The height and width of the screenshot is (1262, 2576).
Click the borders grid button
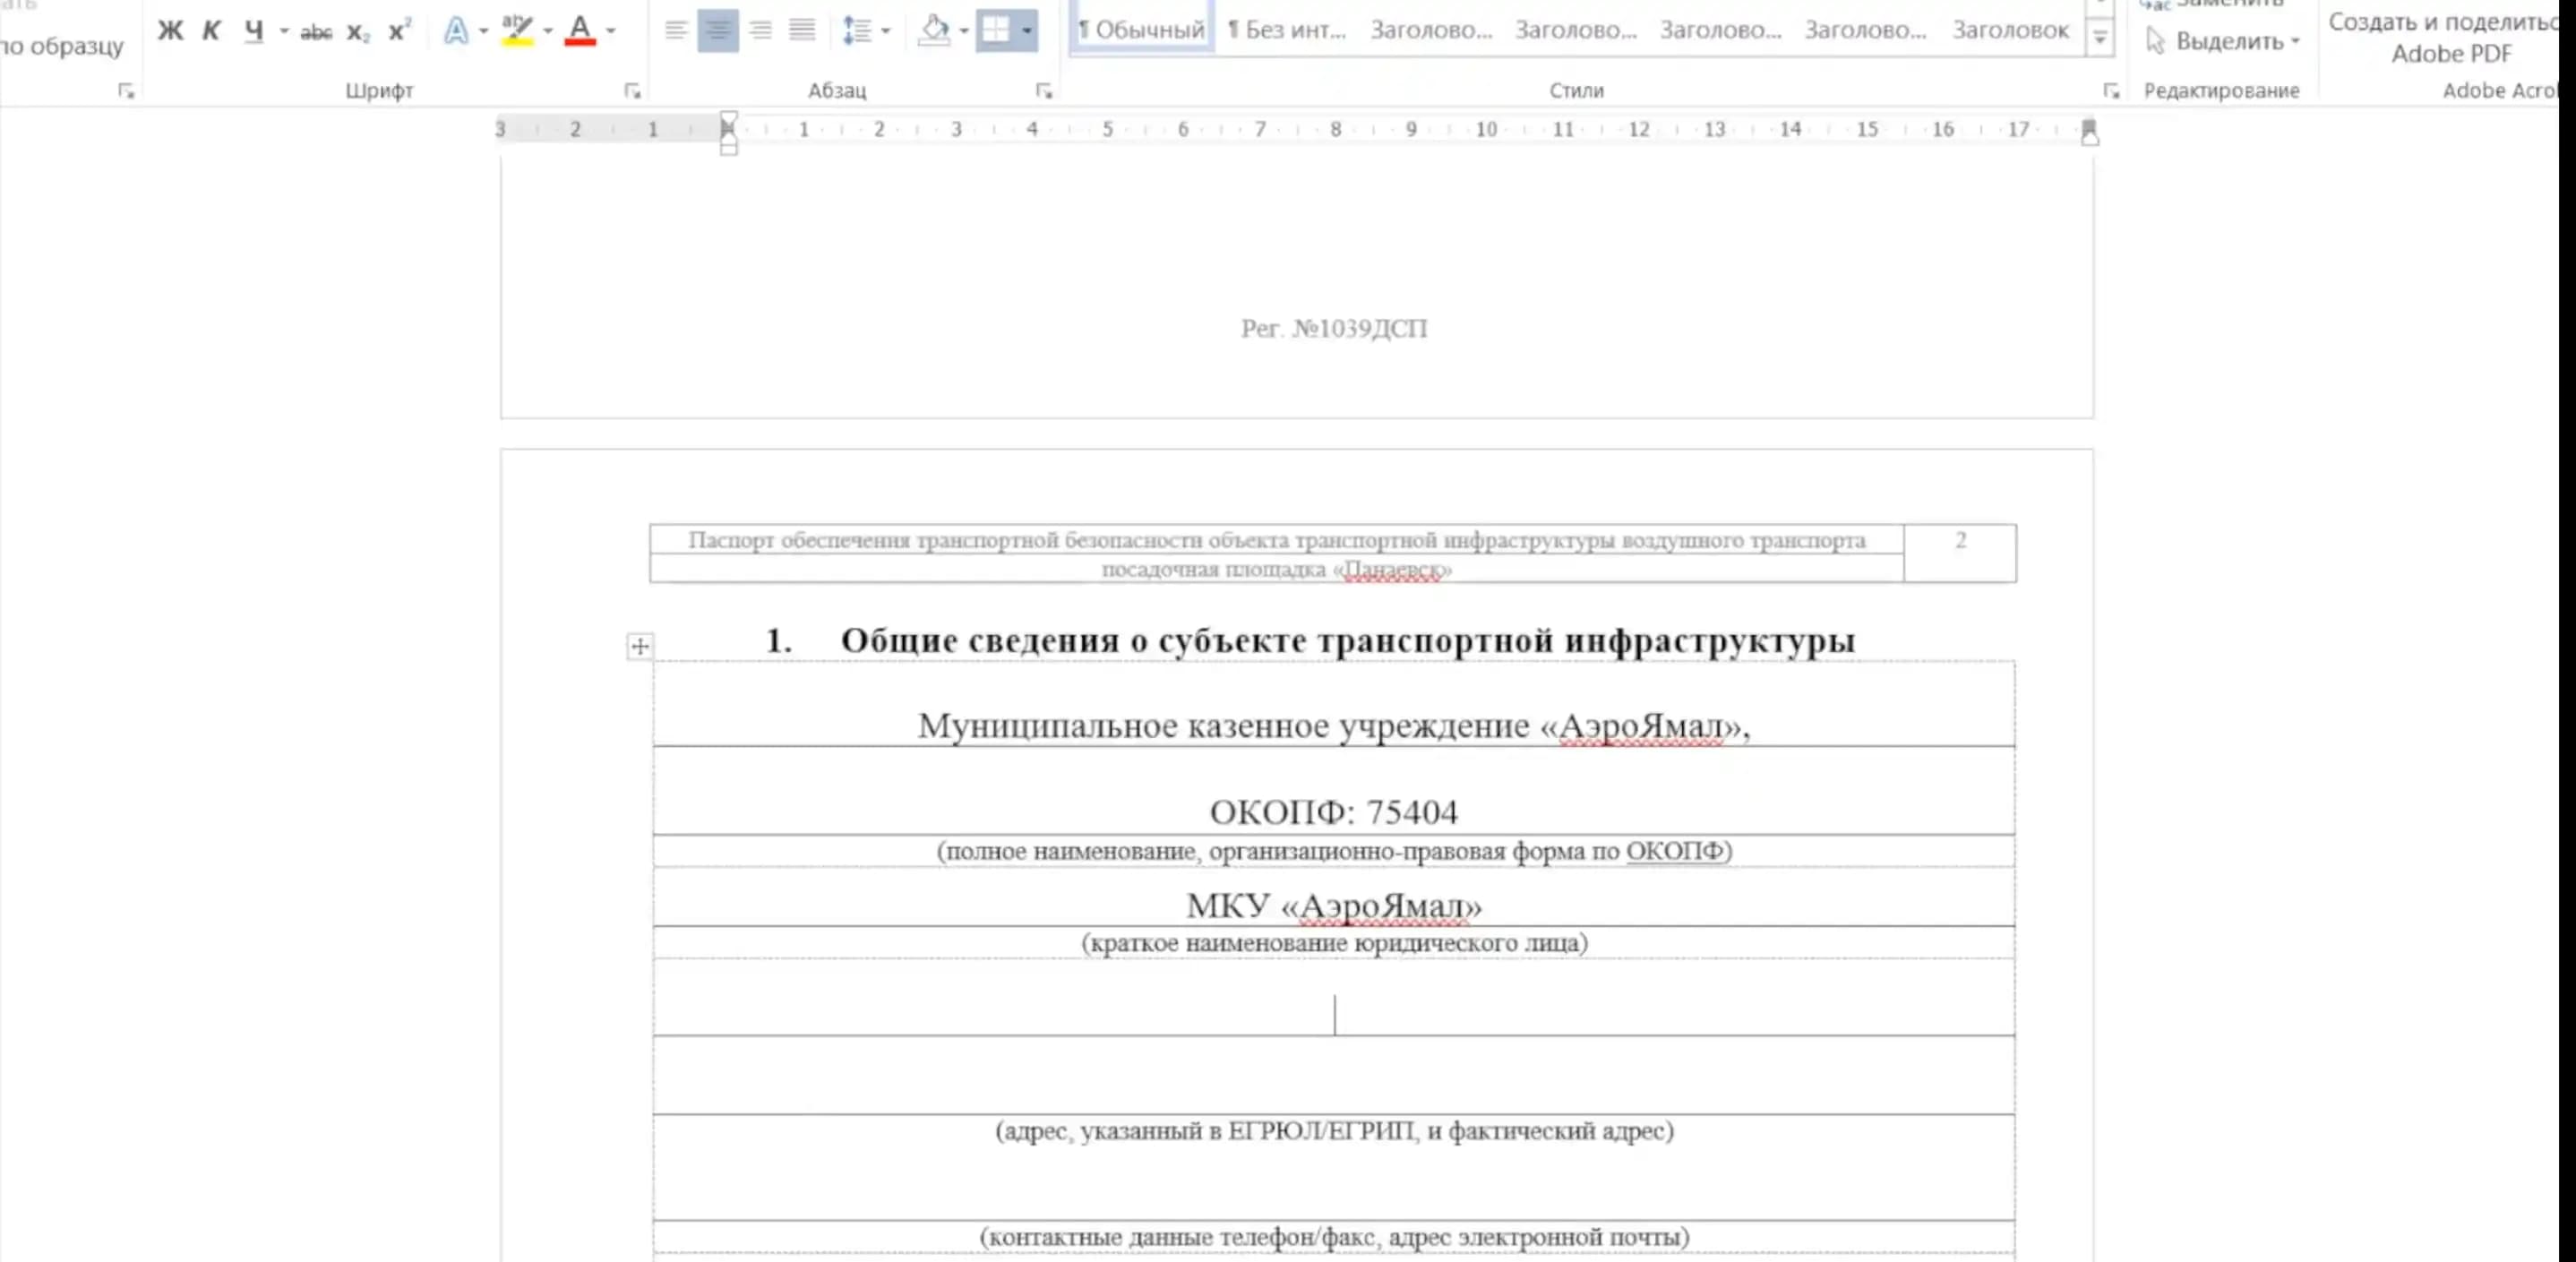click(x=996, y=30)
